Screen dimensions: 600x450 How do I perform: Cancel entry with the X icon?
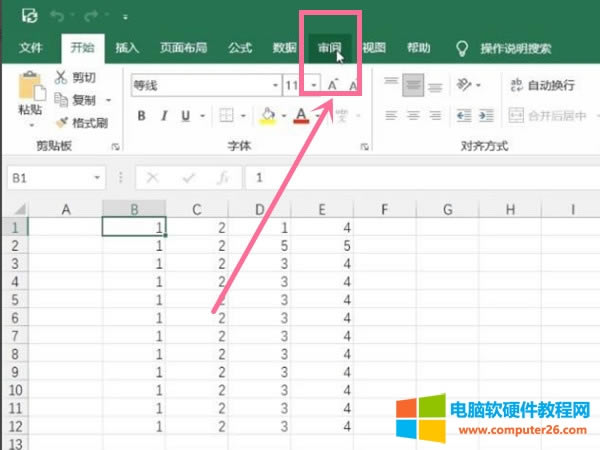pos(152,178)
